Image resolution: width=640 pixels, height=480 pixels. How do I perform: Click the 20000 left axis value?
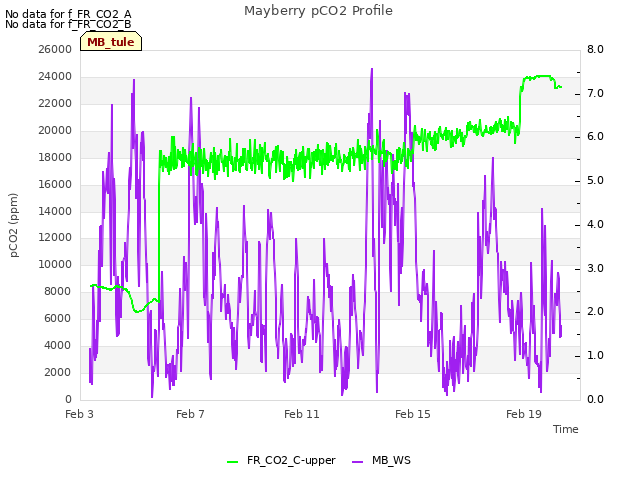coord(55,130)
